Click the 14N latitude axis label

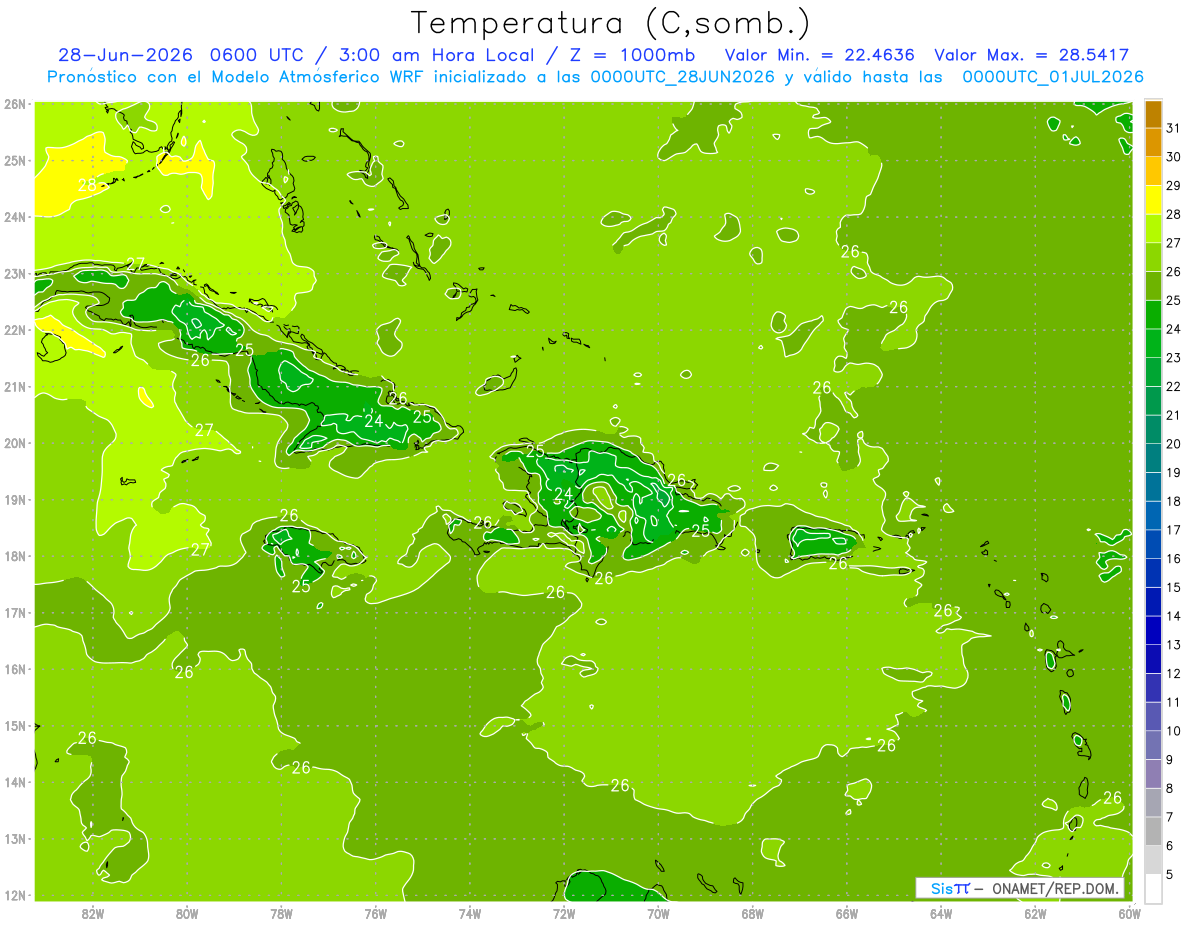(x=15, y=782)
